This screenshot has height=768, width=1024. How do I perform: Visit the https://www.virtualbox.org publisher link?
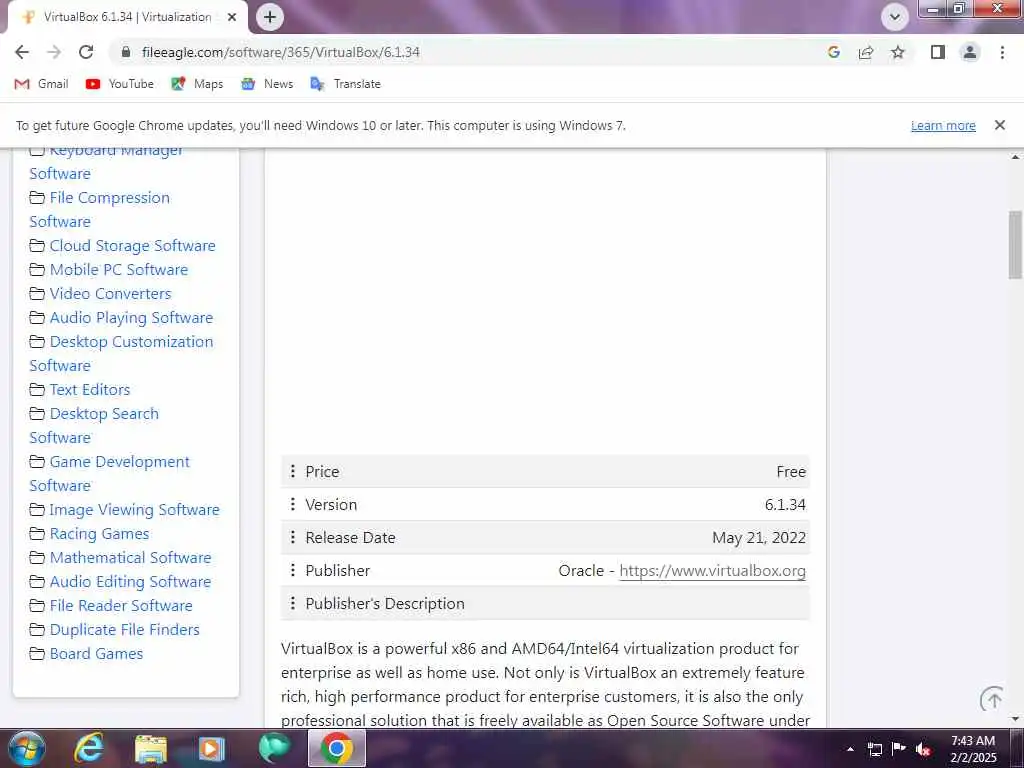coord(712,571)
